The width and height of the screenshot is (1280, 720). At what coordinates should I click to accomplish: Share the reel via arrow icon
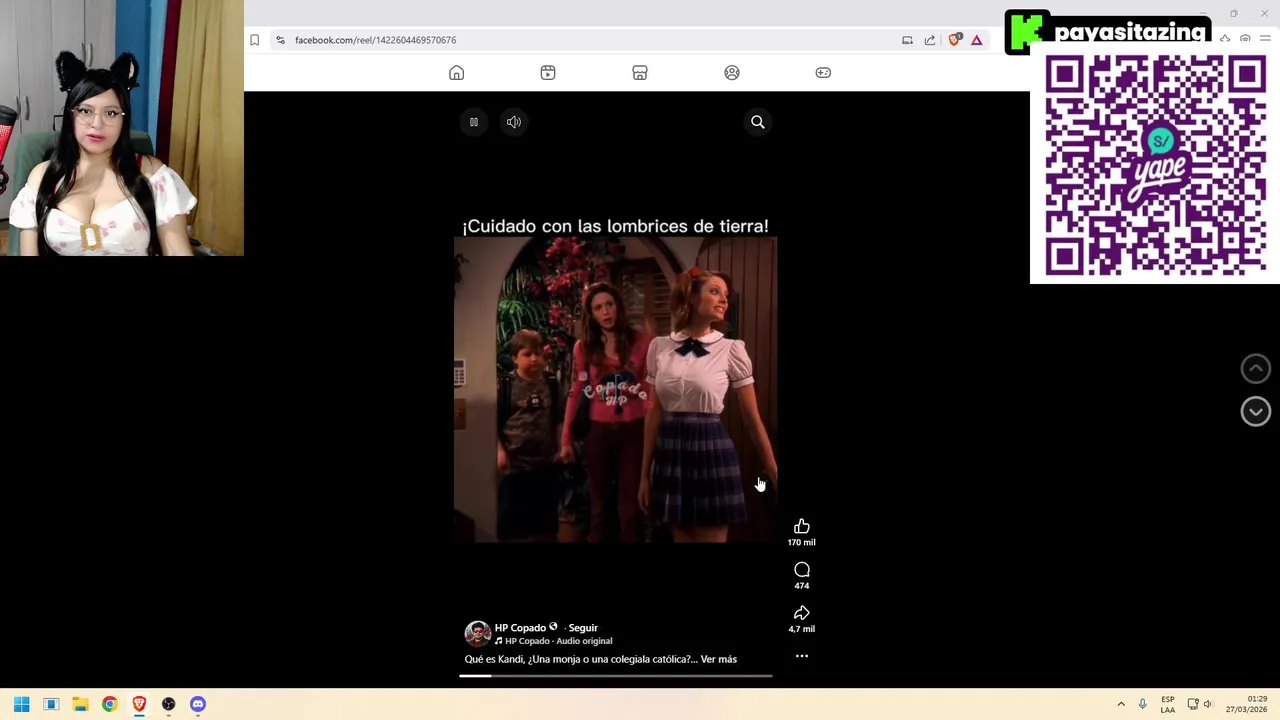pos(802,613)
